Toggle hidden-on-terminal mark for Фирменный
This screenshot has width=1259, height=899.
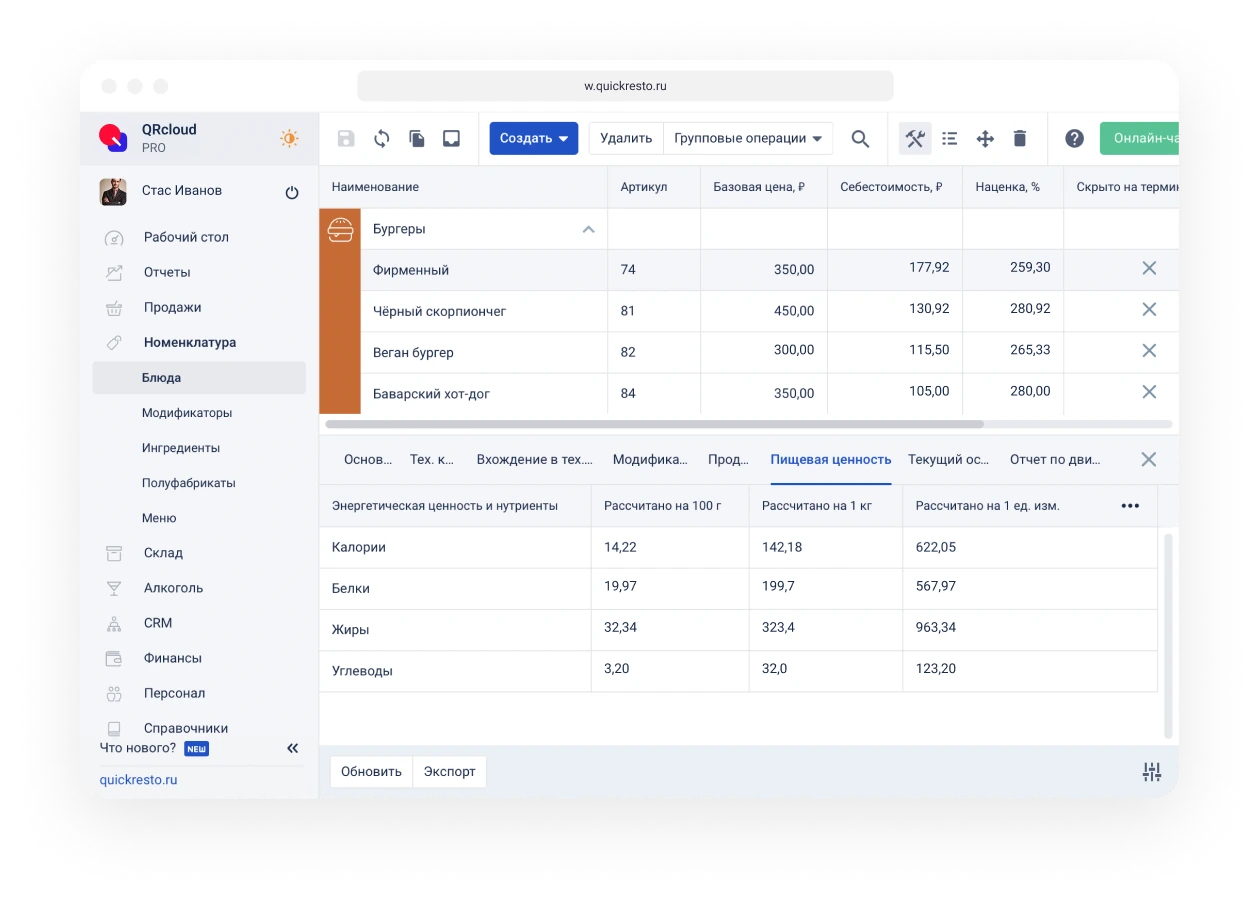1148,268
